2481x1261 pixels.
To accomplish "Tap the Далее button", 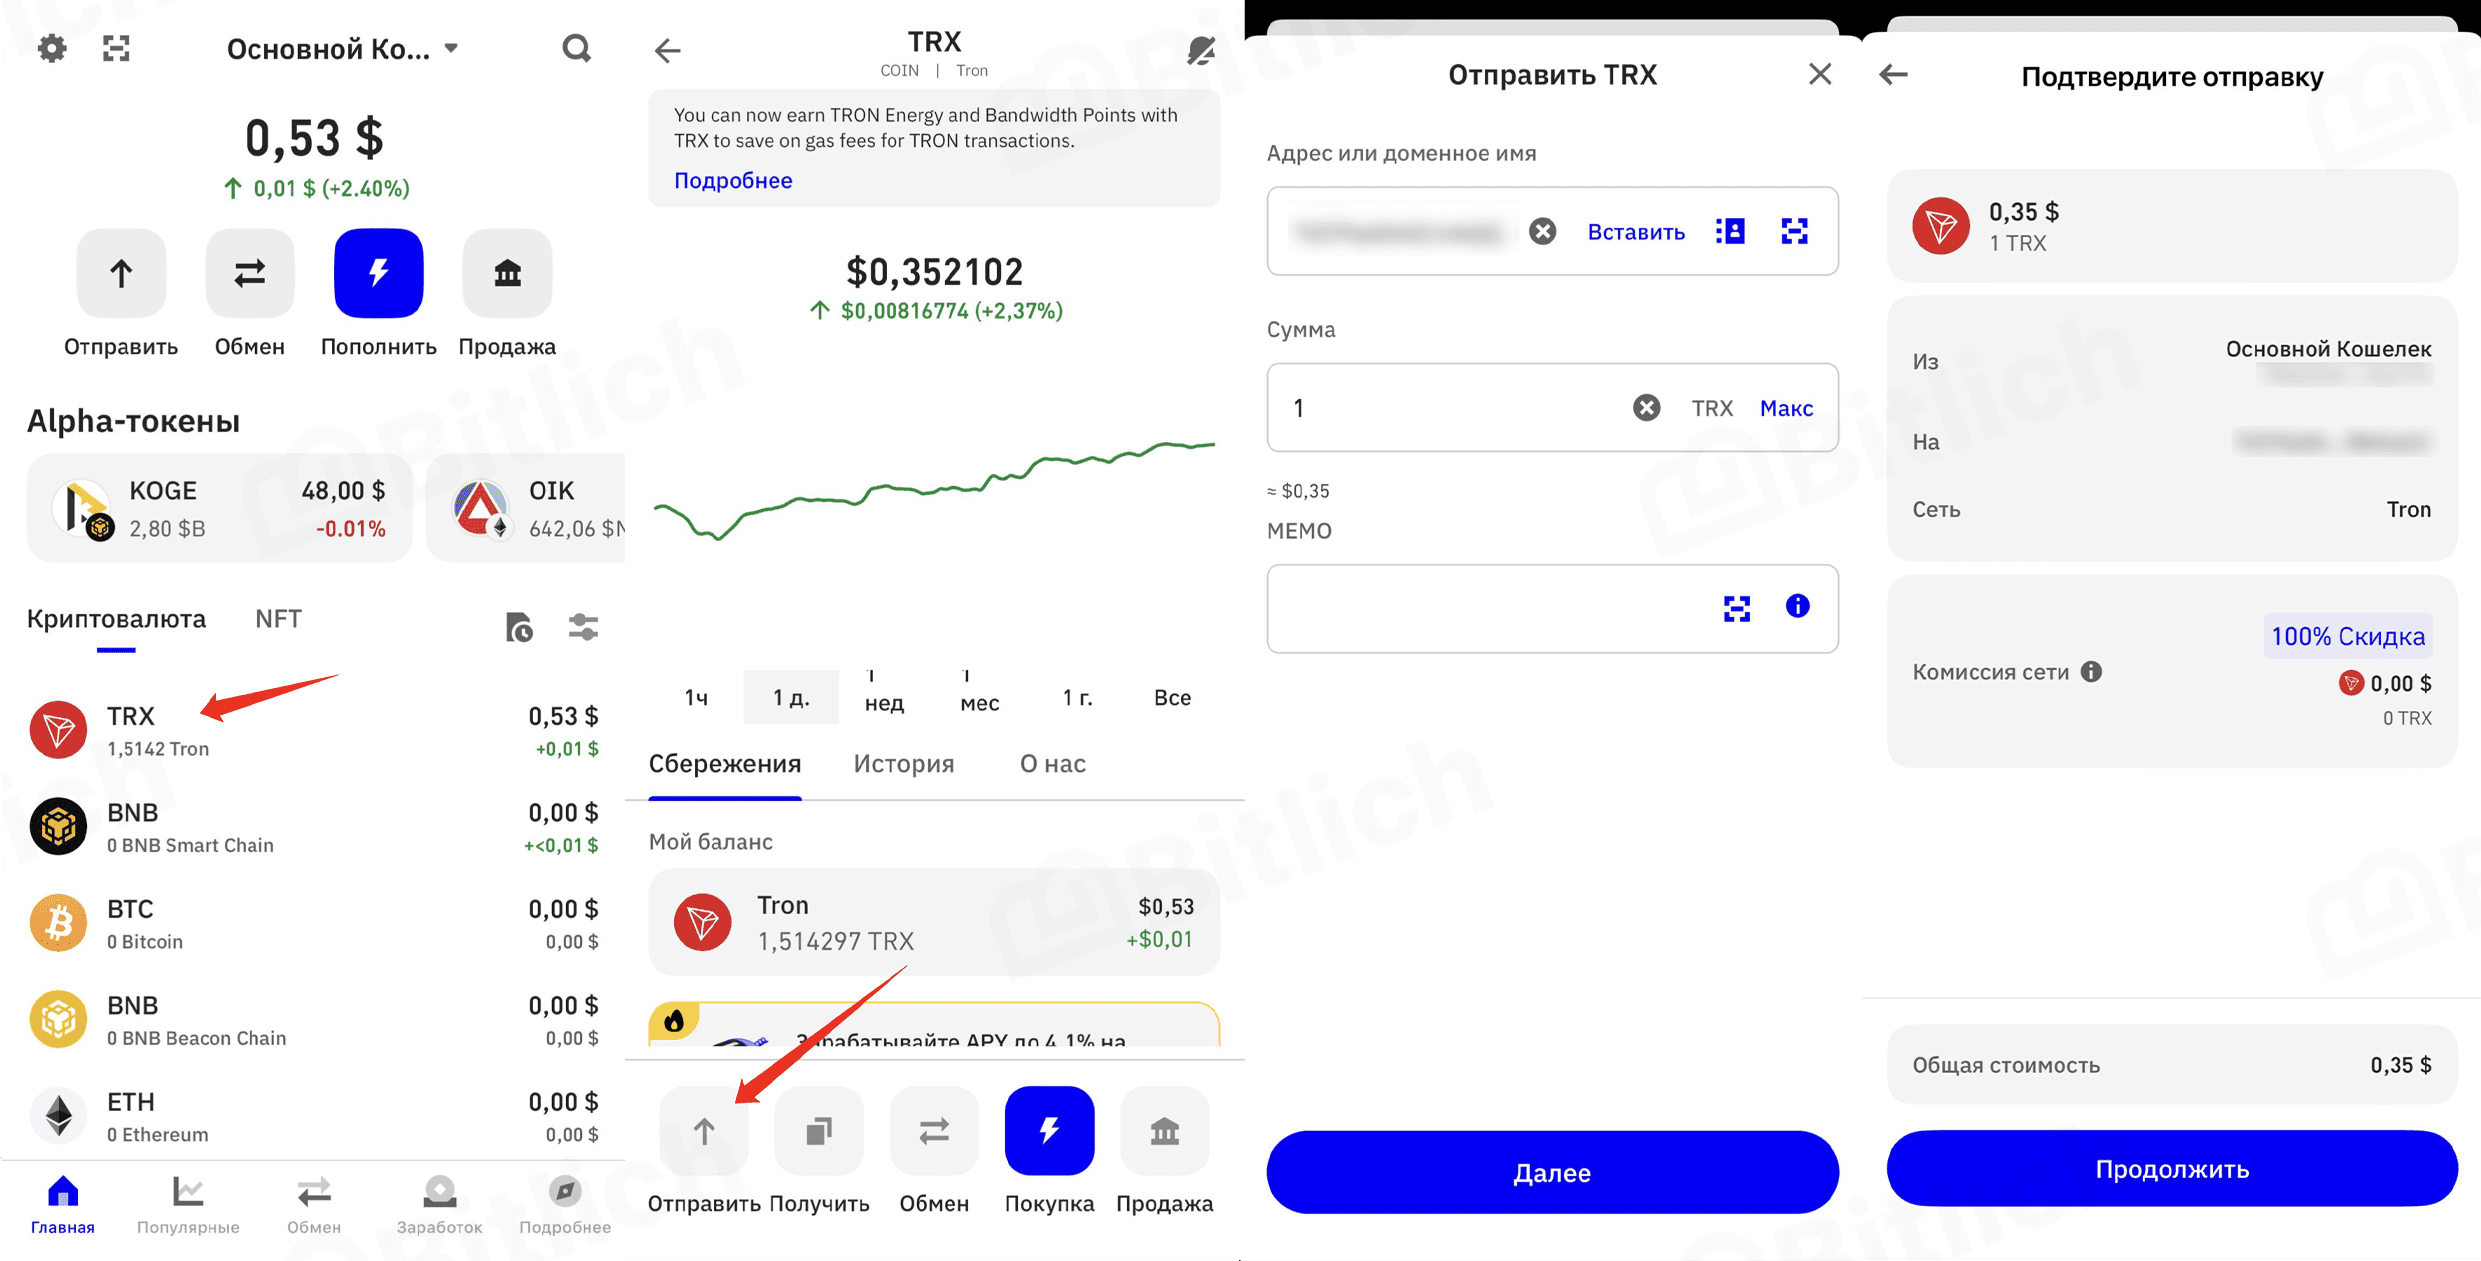I will click(1552, 1172).
